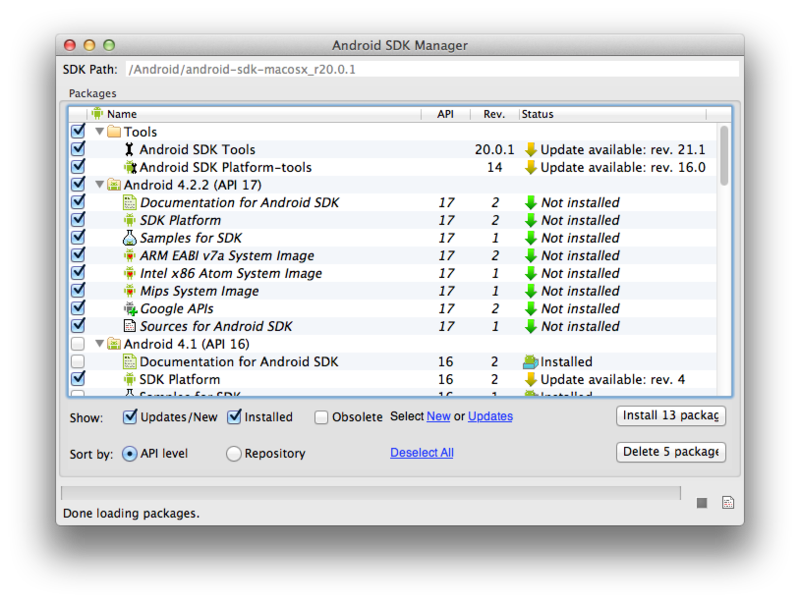Click the Name column header
Image resolution: width=800 pixels, height=603 pixels.
pyautogui.click(x=255, y=114)
